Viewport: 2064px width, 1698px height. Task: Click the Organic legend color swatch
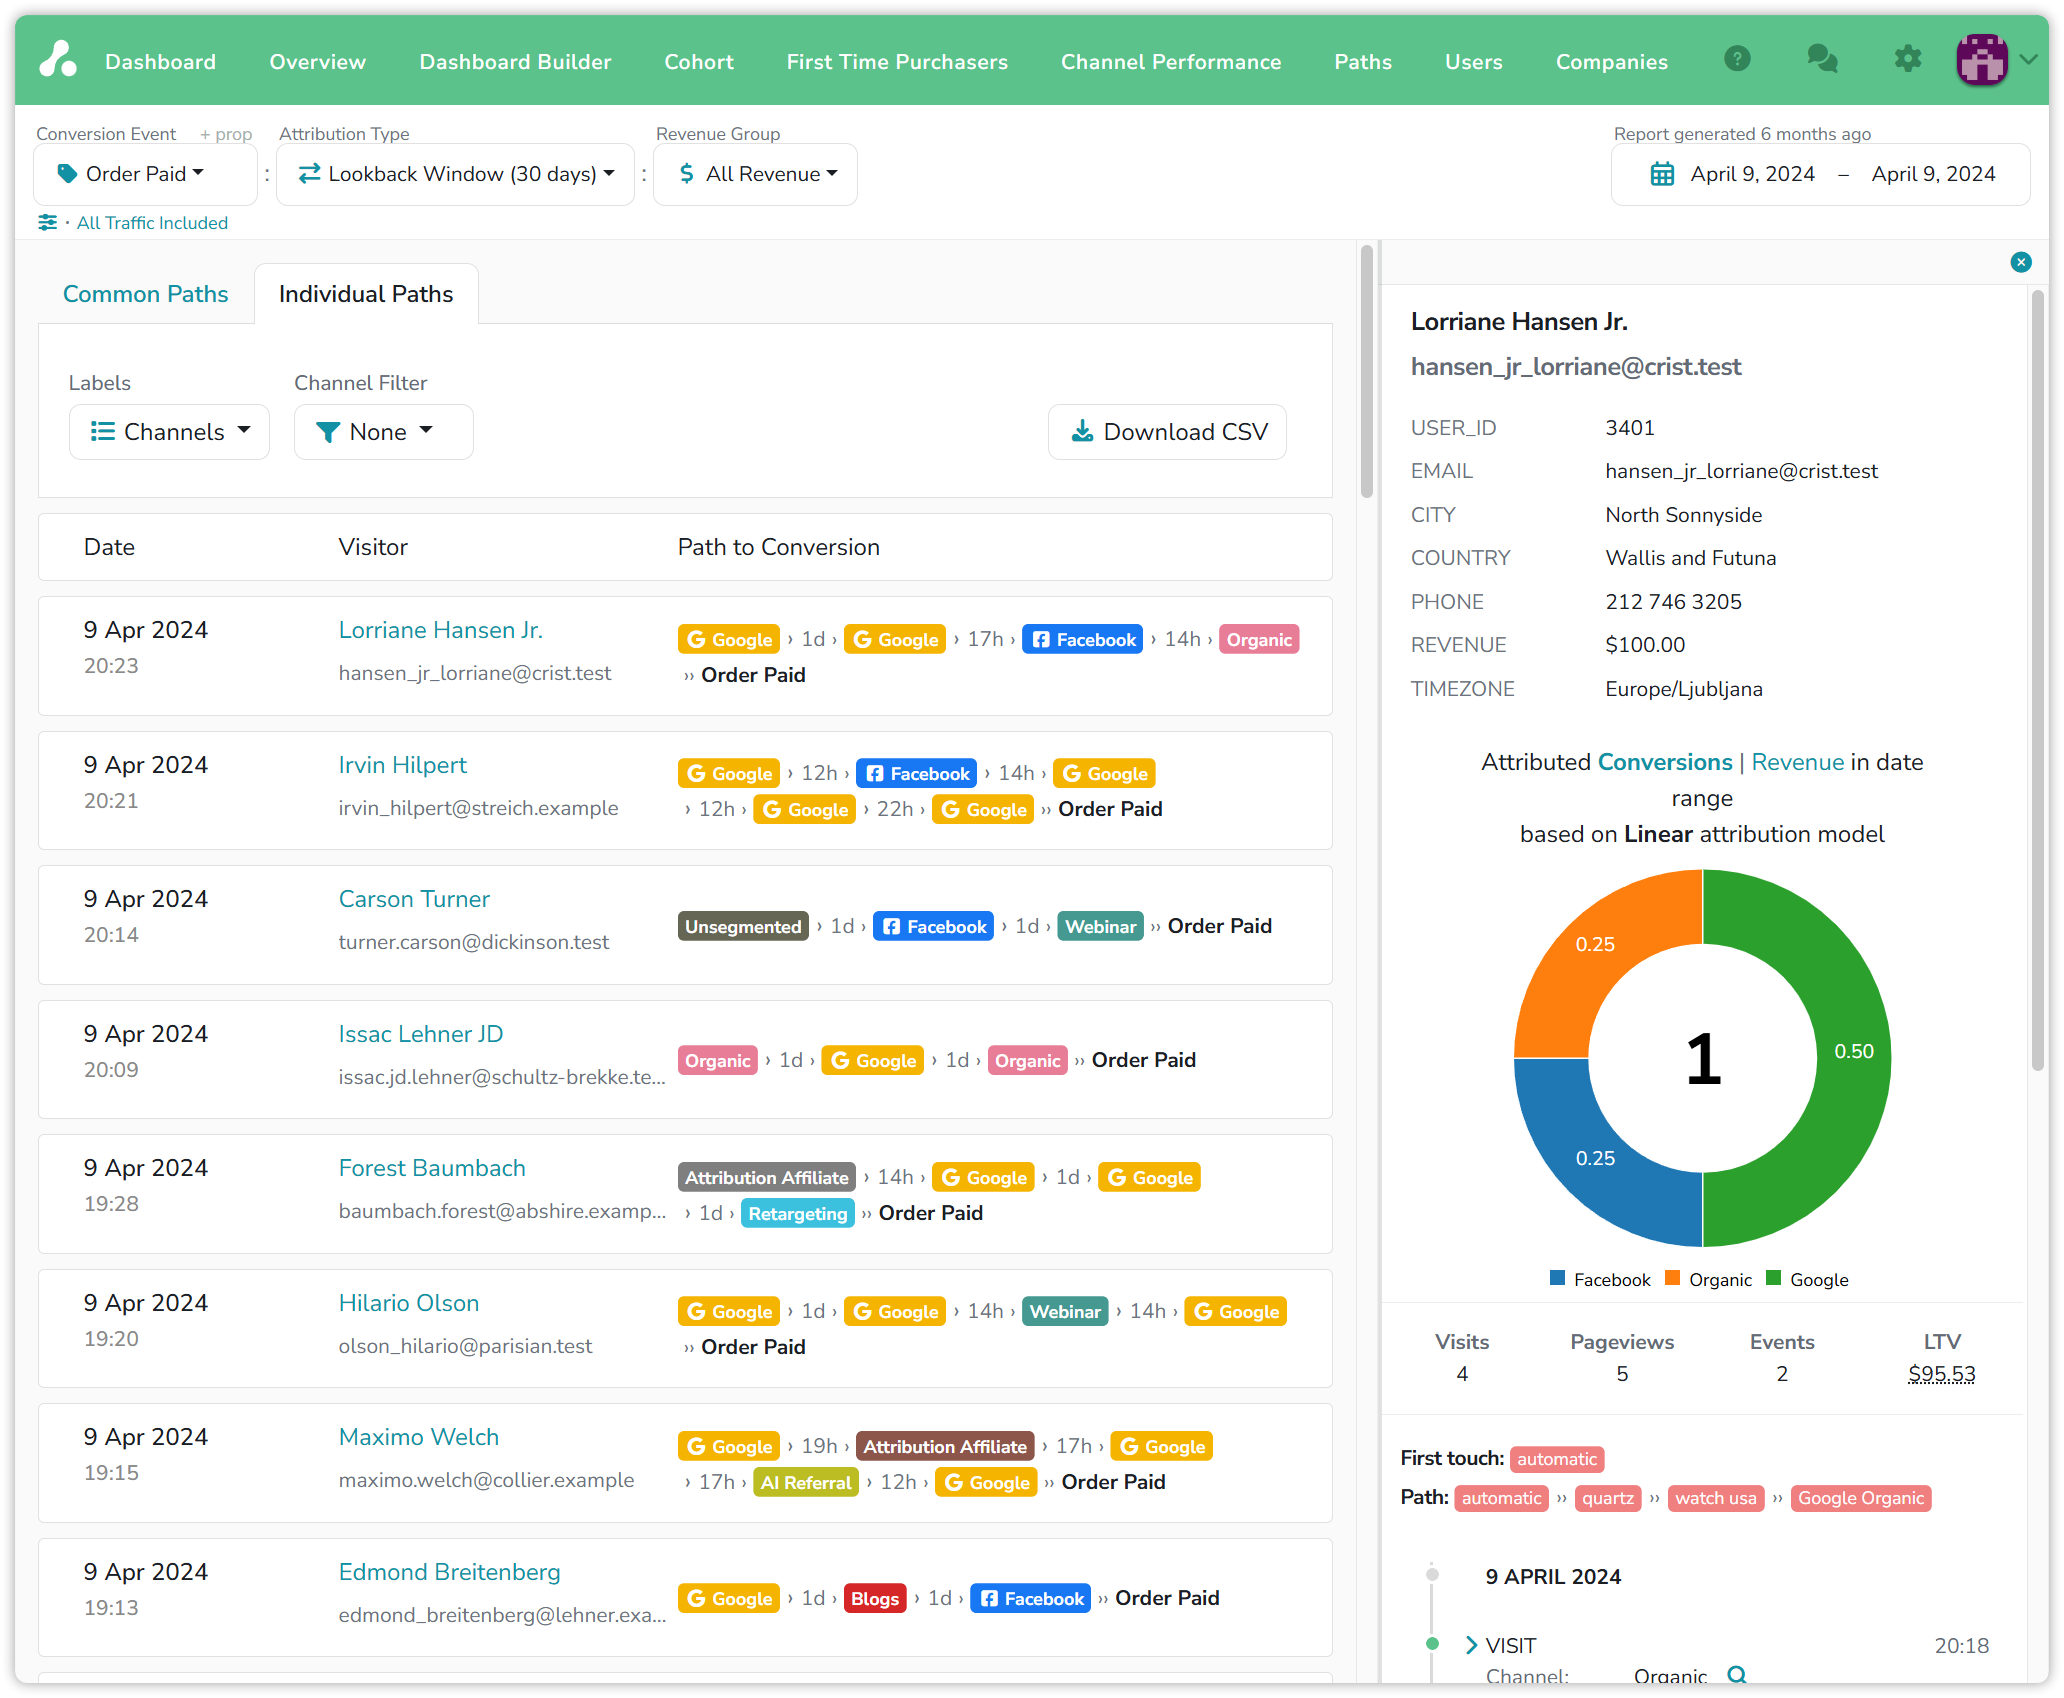pos(1672,1278)
